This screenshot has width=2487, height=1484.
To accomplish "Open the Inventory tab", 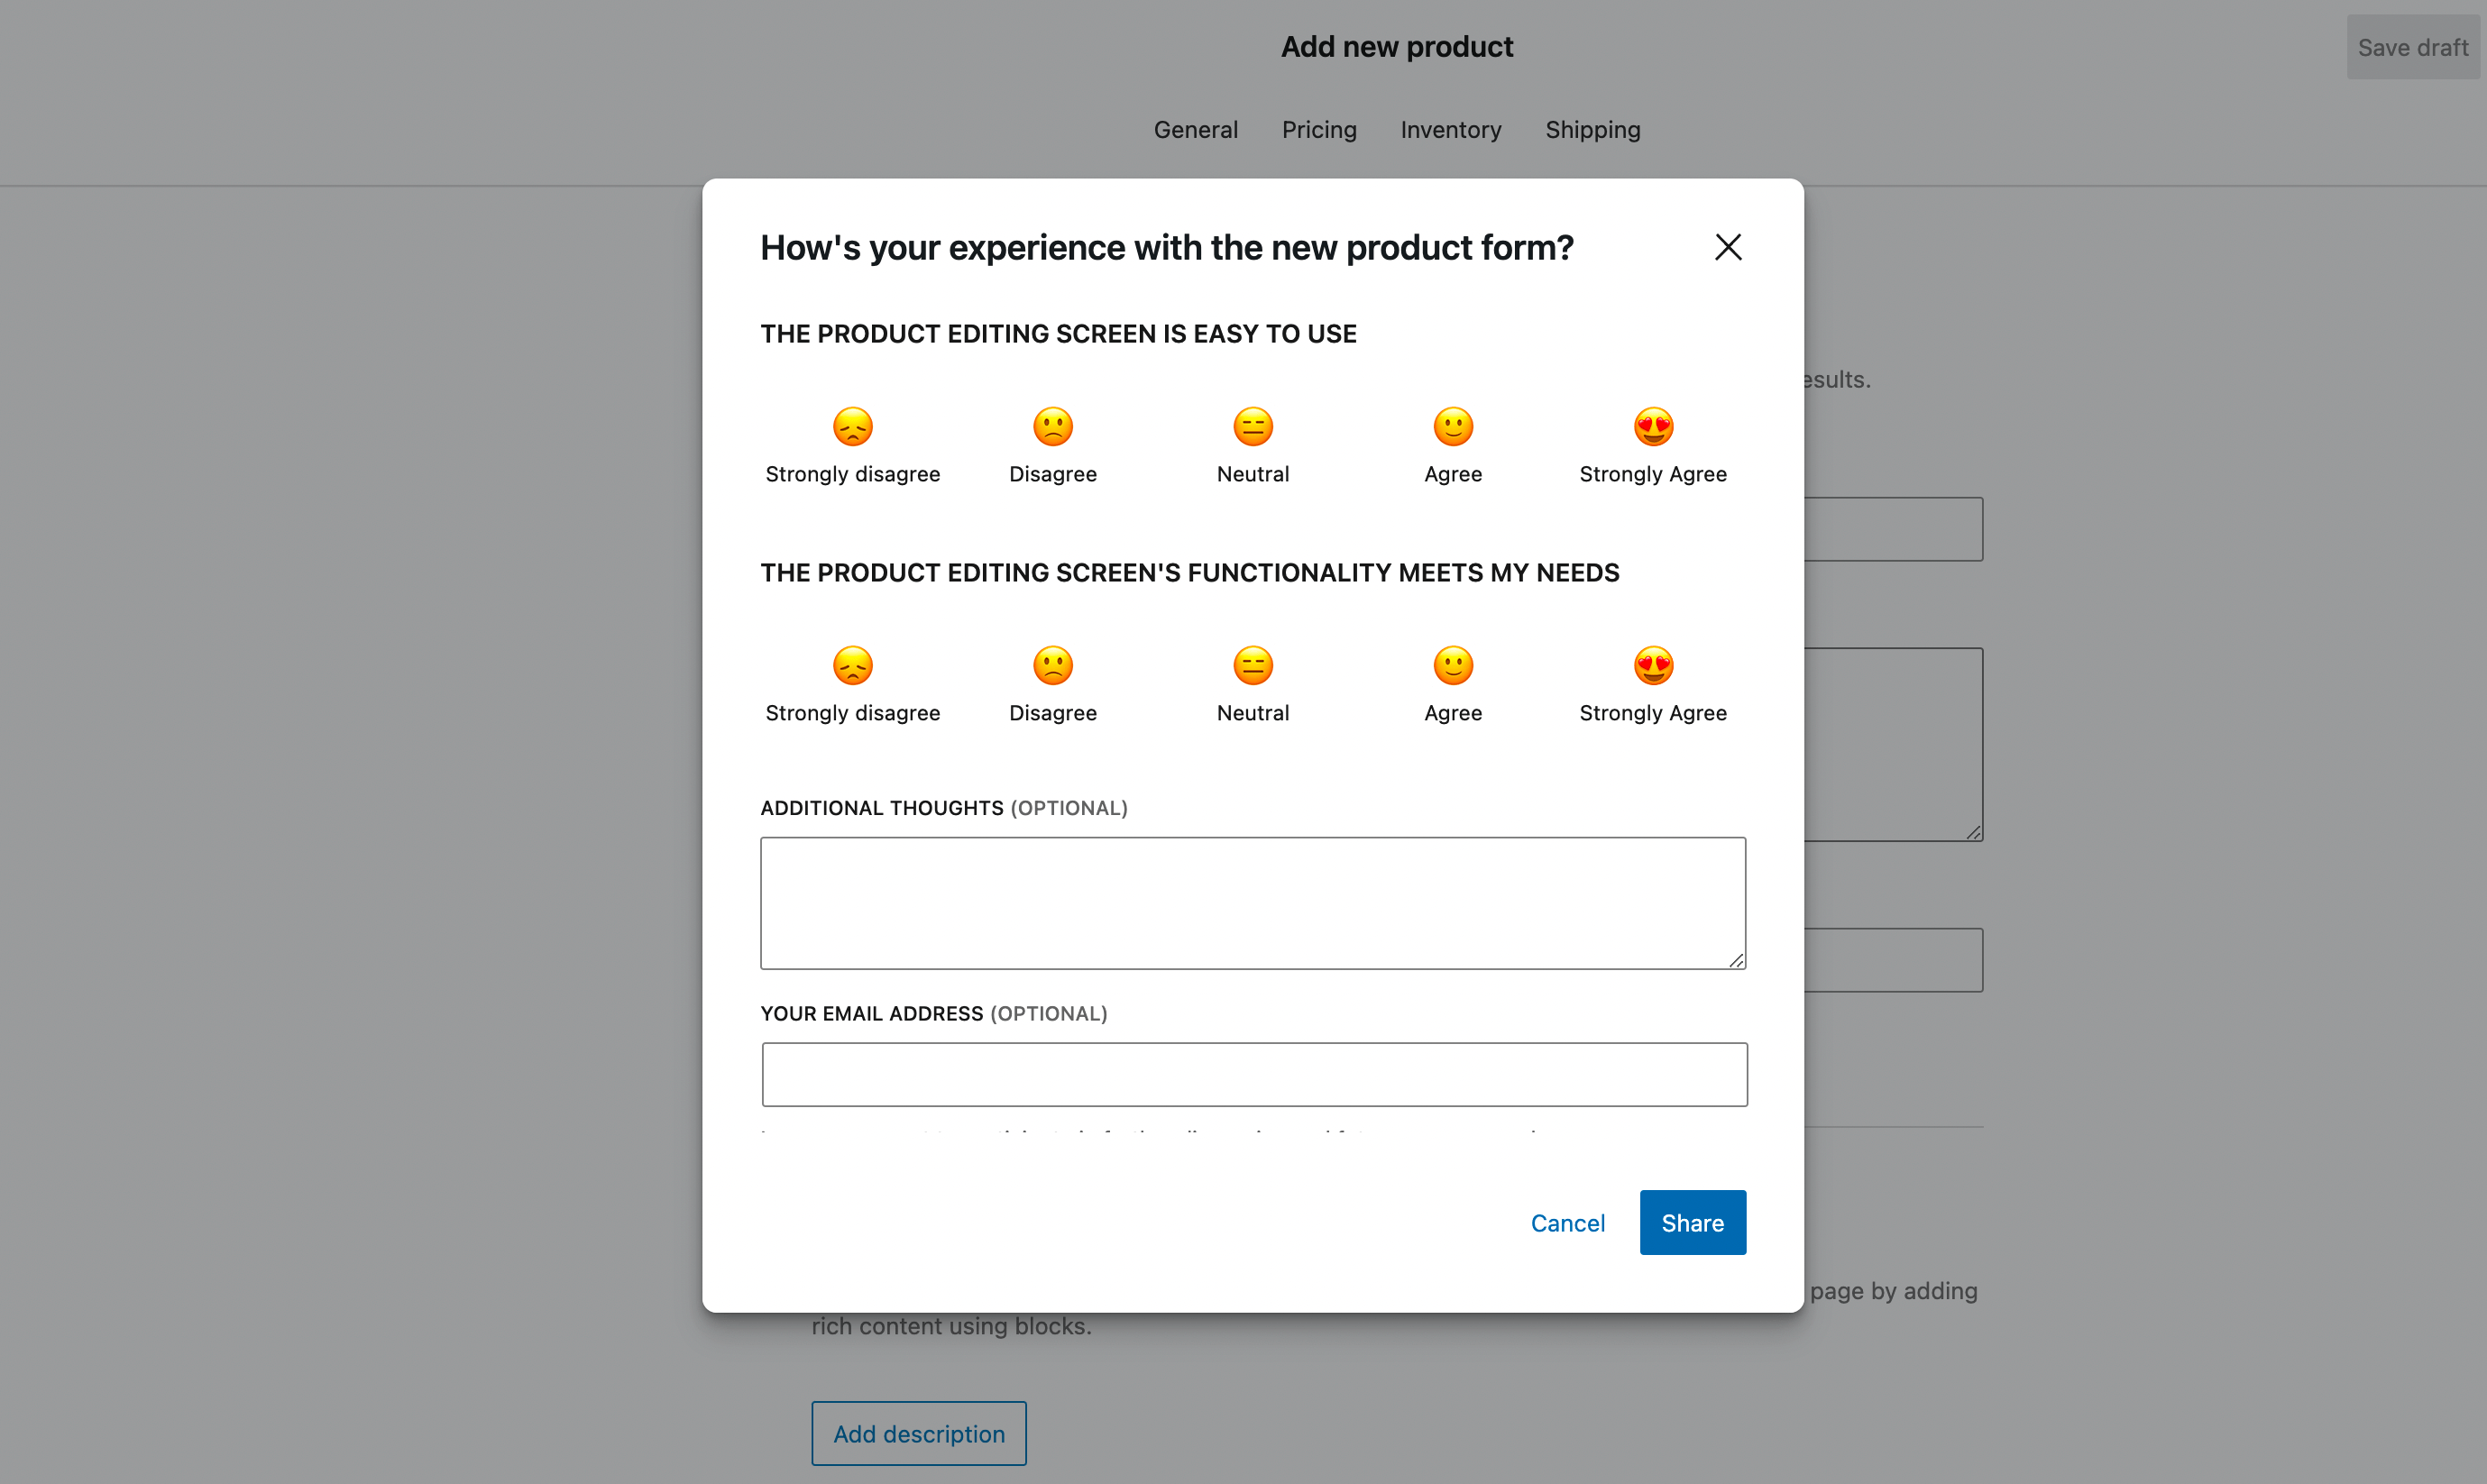I will point(1451,130).
